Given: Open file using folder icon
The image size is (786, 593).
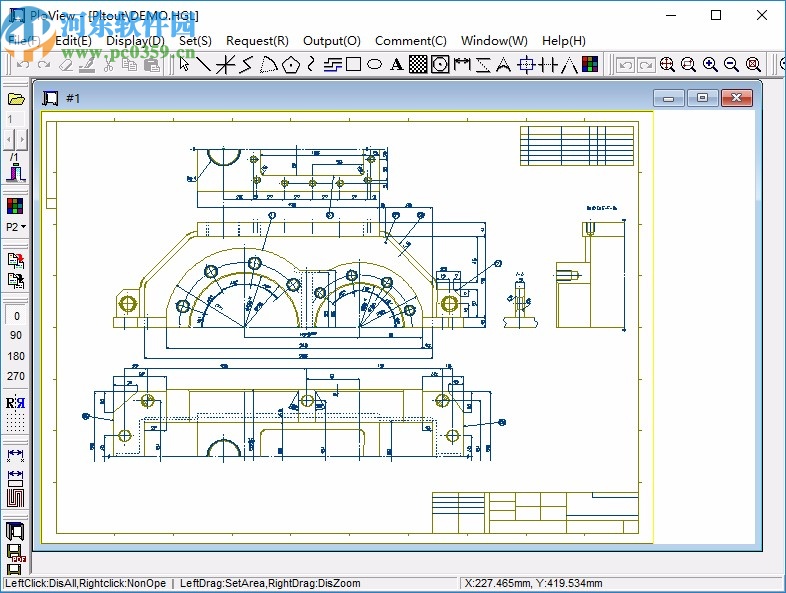Looking at the screenshot, I should click(16, 99).
